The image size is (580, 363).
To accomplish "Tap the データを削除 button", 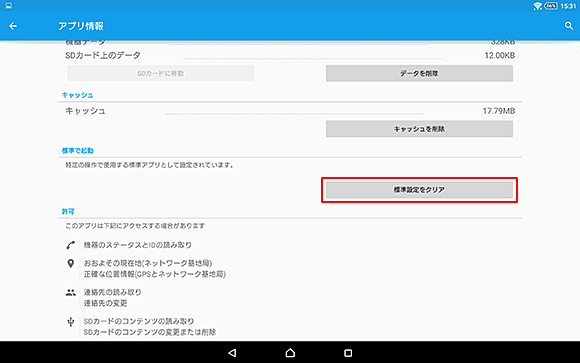I will coord(419,73).
